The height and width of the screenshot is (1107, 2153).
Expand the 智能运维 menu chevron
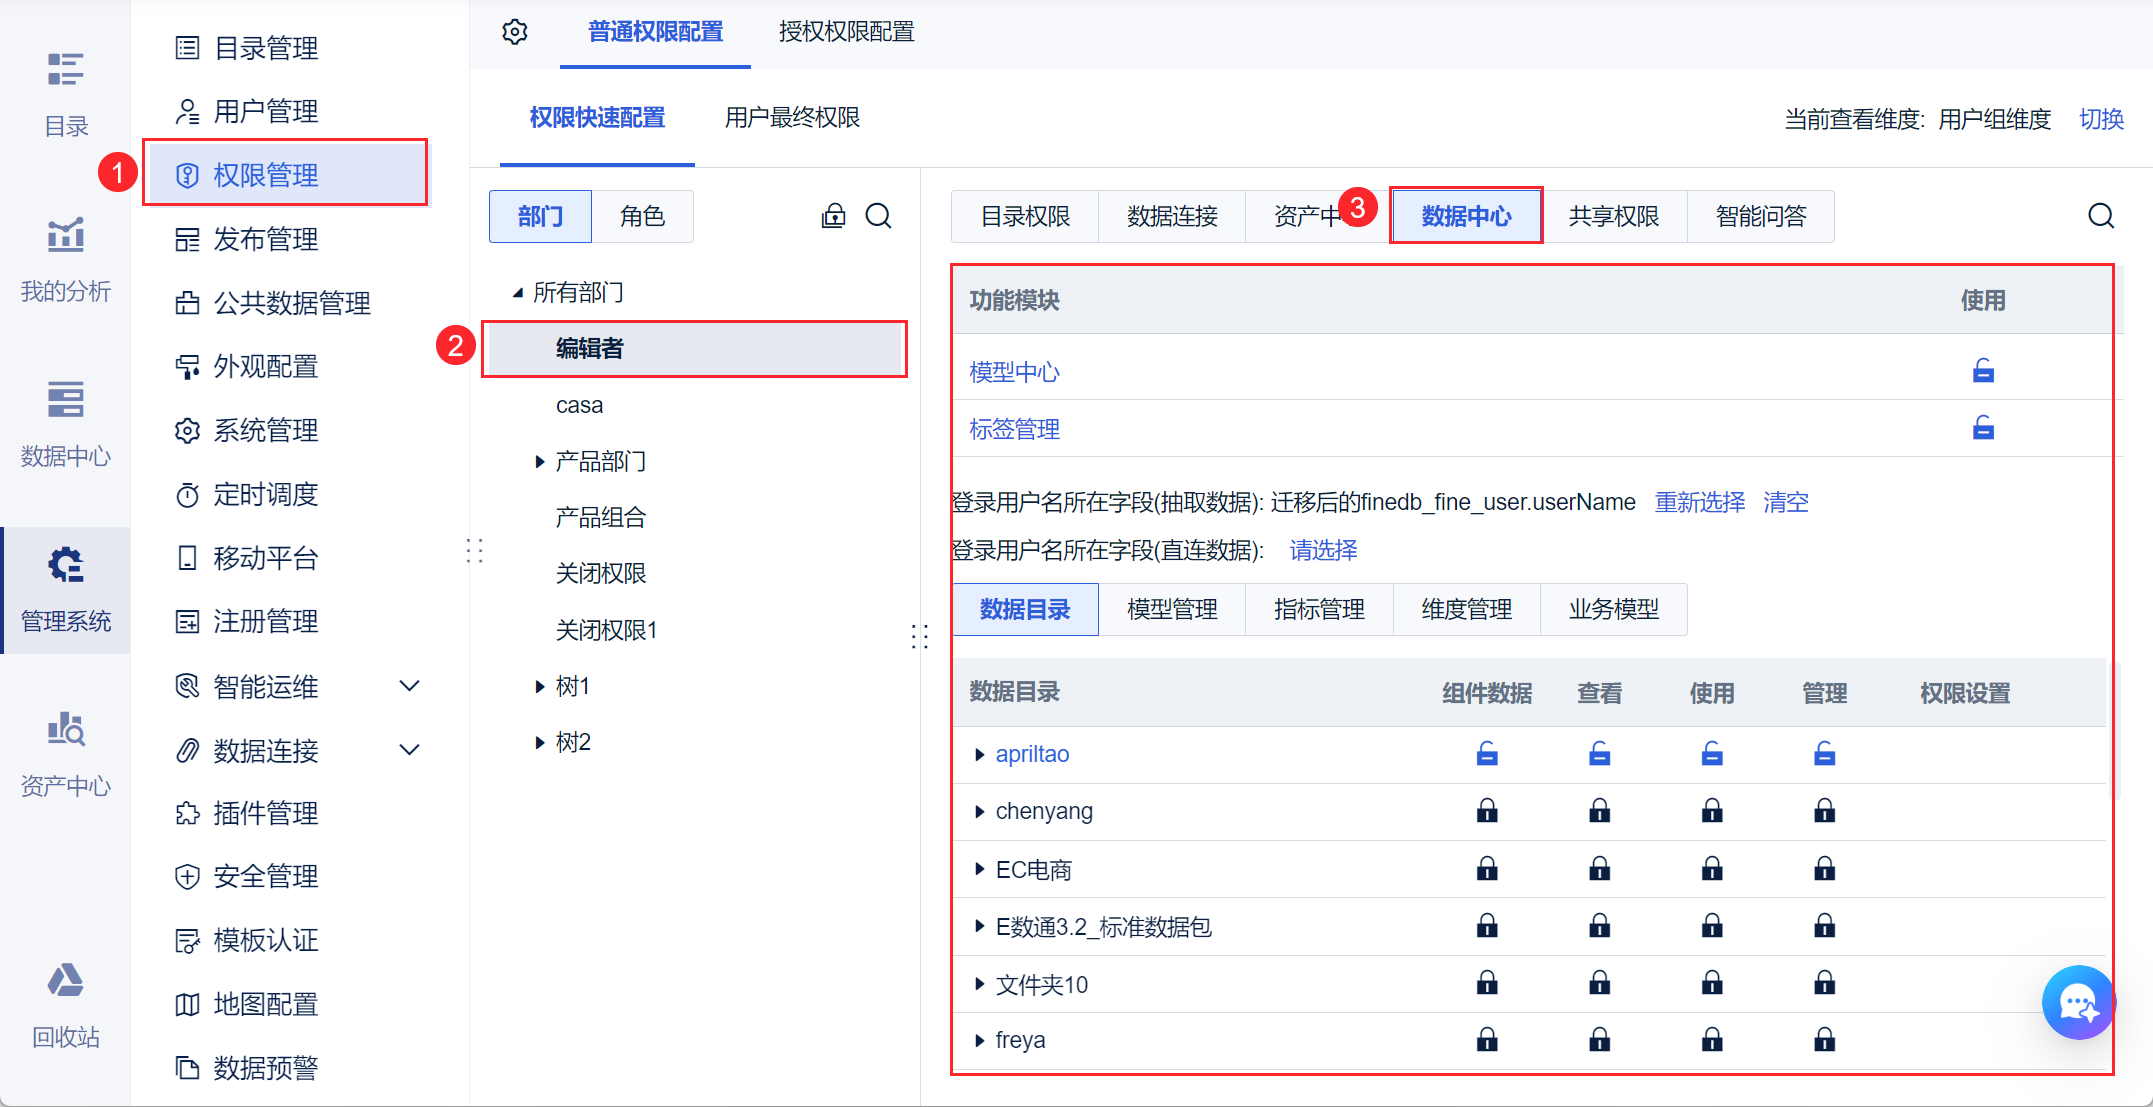click(x=409, y=686)
